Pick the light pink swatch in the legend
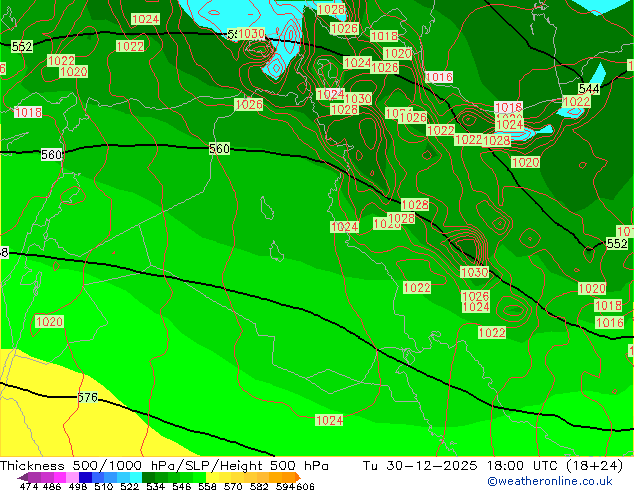 (72, 477)
